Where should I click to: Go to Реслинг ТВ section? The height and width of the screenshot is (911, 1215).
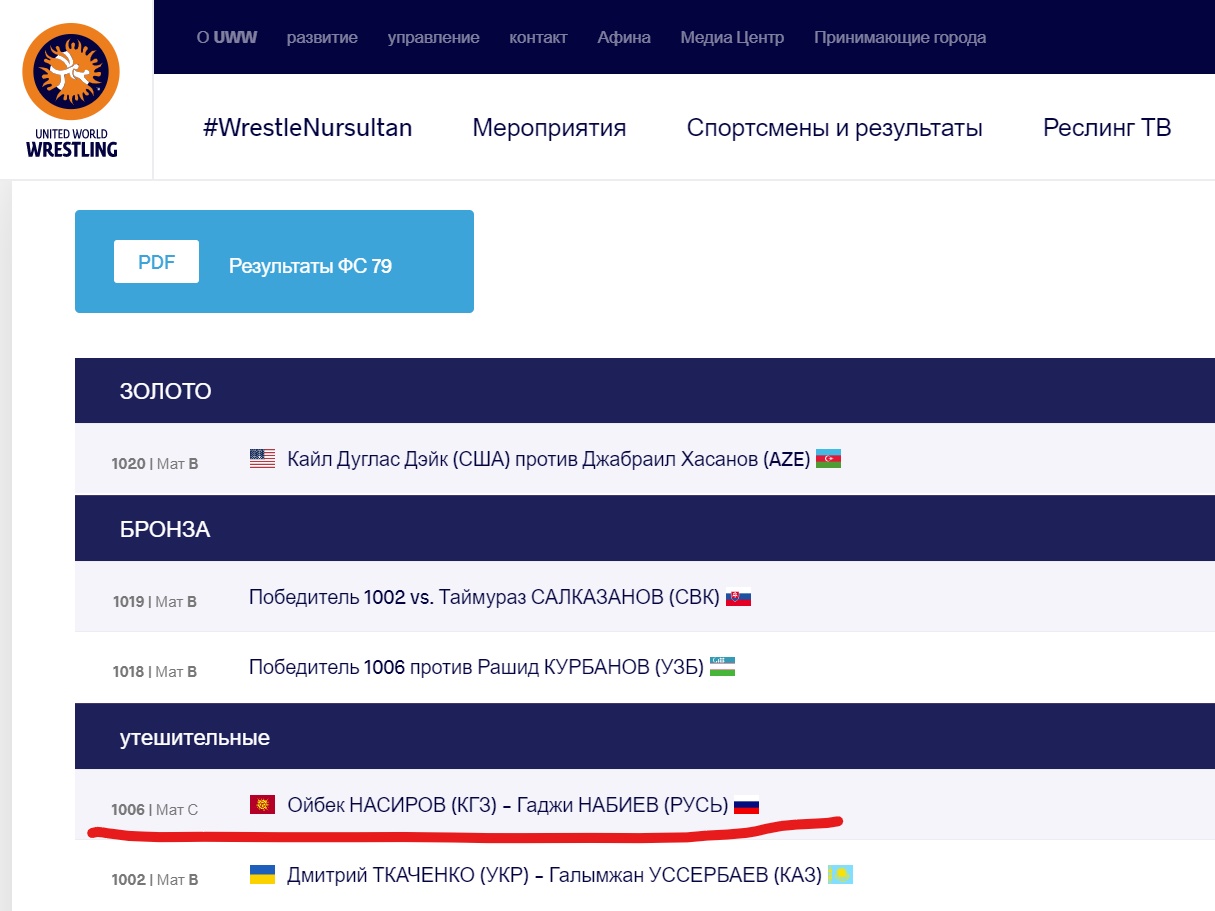1106,128
